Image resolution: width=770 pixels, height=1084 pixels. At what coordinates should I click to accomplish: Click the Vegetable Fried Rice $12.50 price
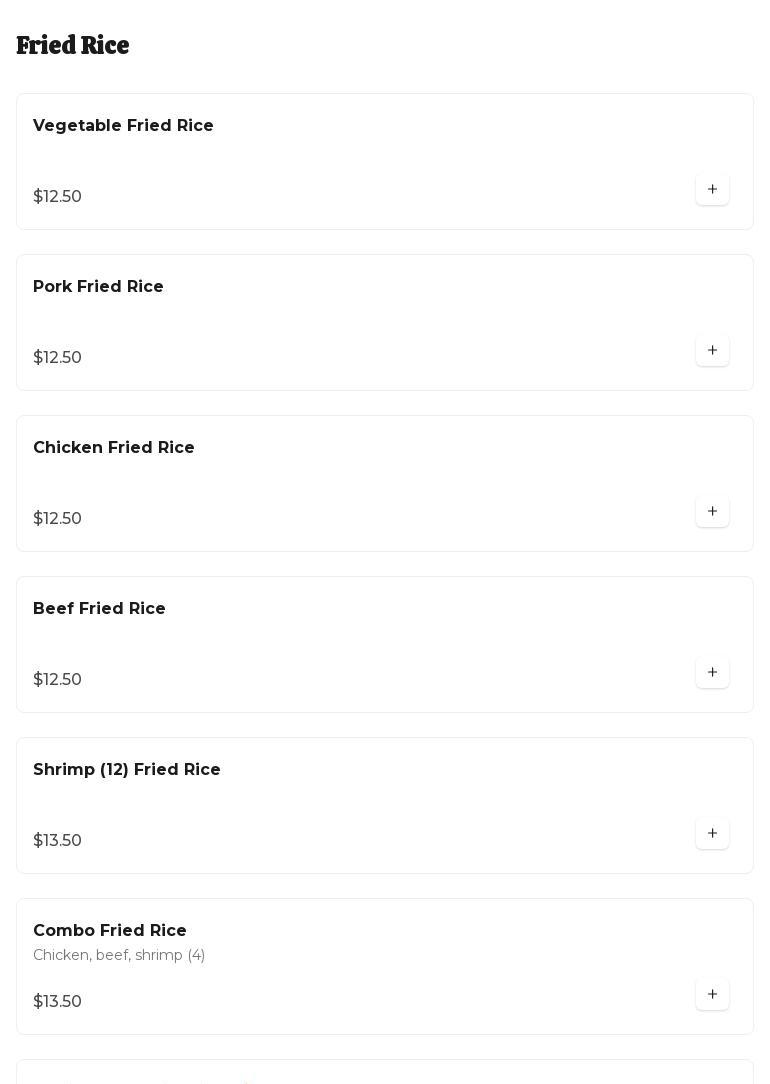[x=58, y=197]
